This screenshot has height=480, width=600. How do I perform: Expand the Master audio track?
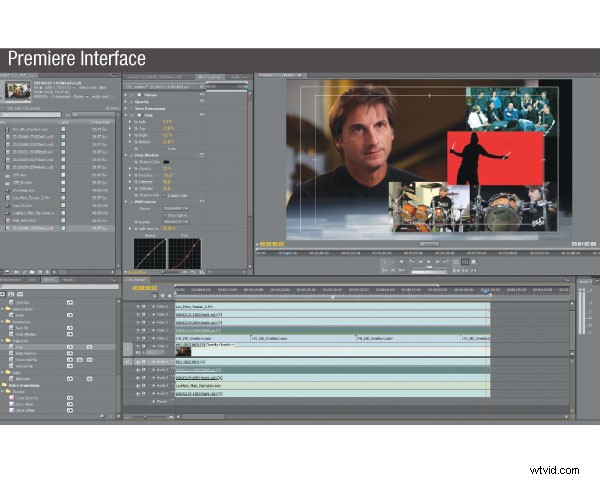click(x=154, y=402)
